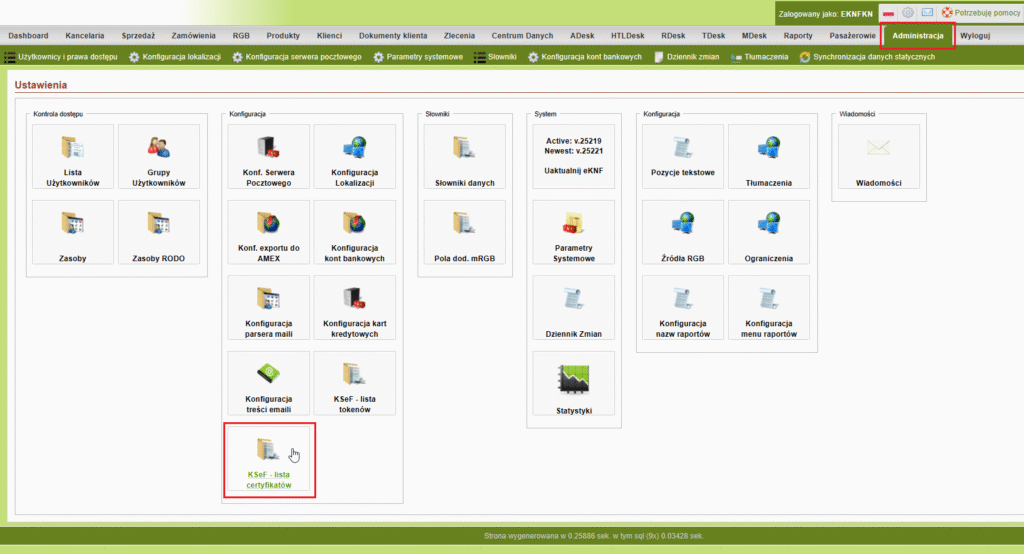Click the mail icon in top header
1024x554 pixels.
tap(927, 12)
